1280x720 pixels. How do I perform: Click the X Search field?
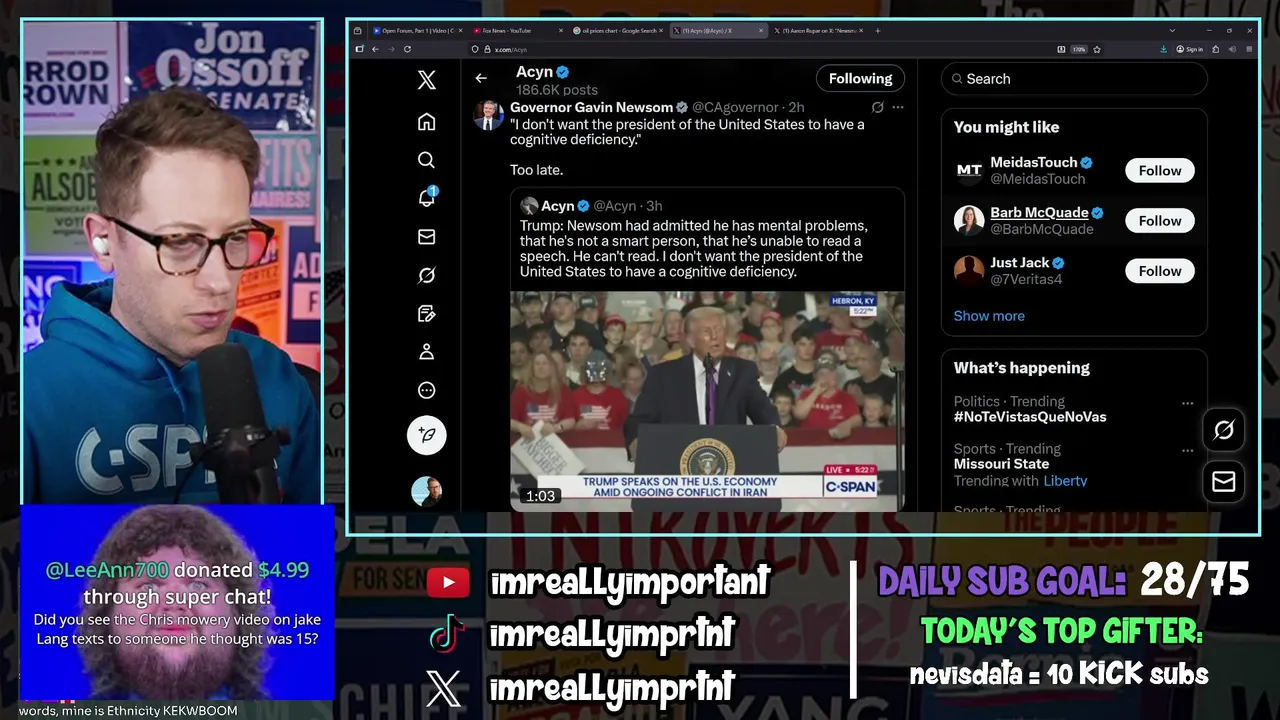[1074, 79]
